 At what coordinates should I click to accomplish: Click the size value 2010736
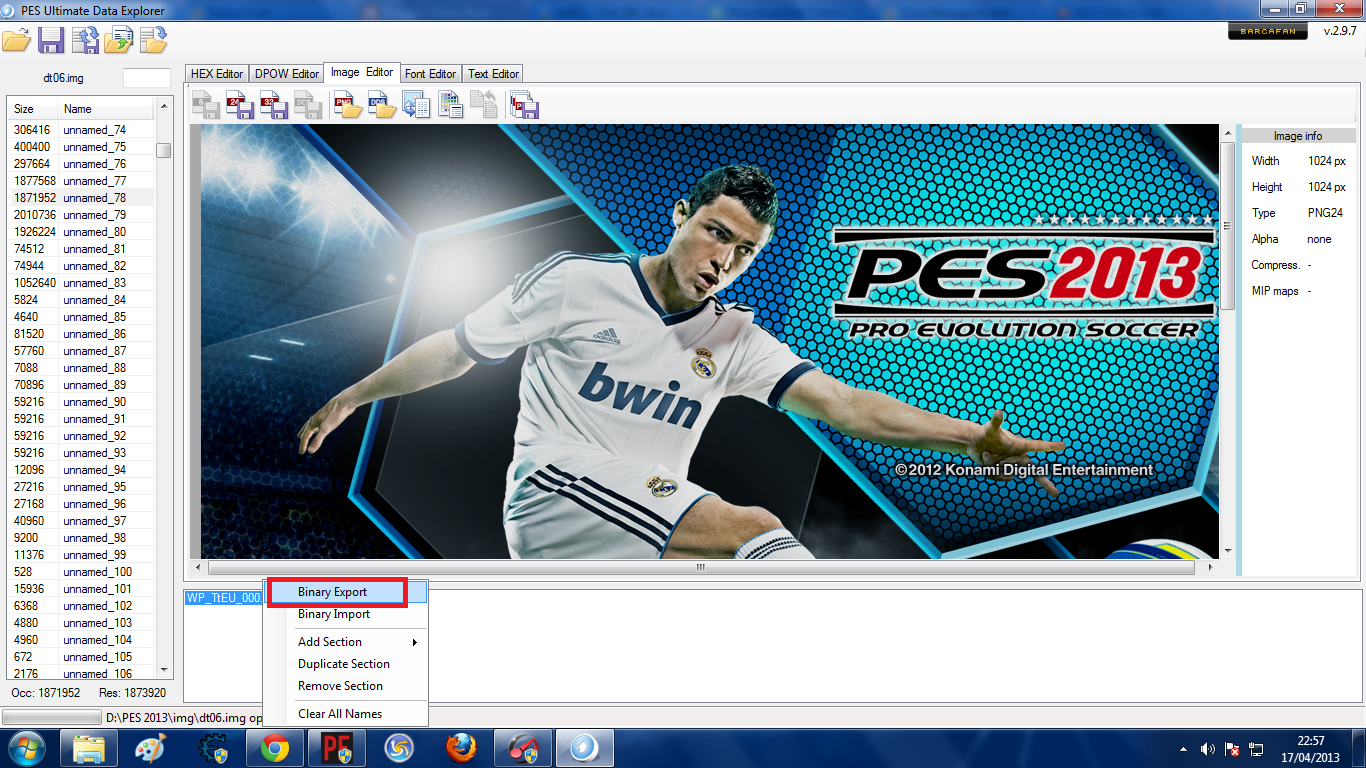click(x=35, y=215)
